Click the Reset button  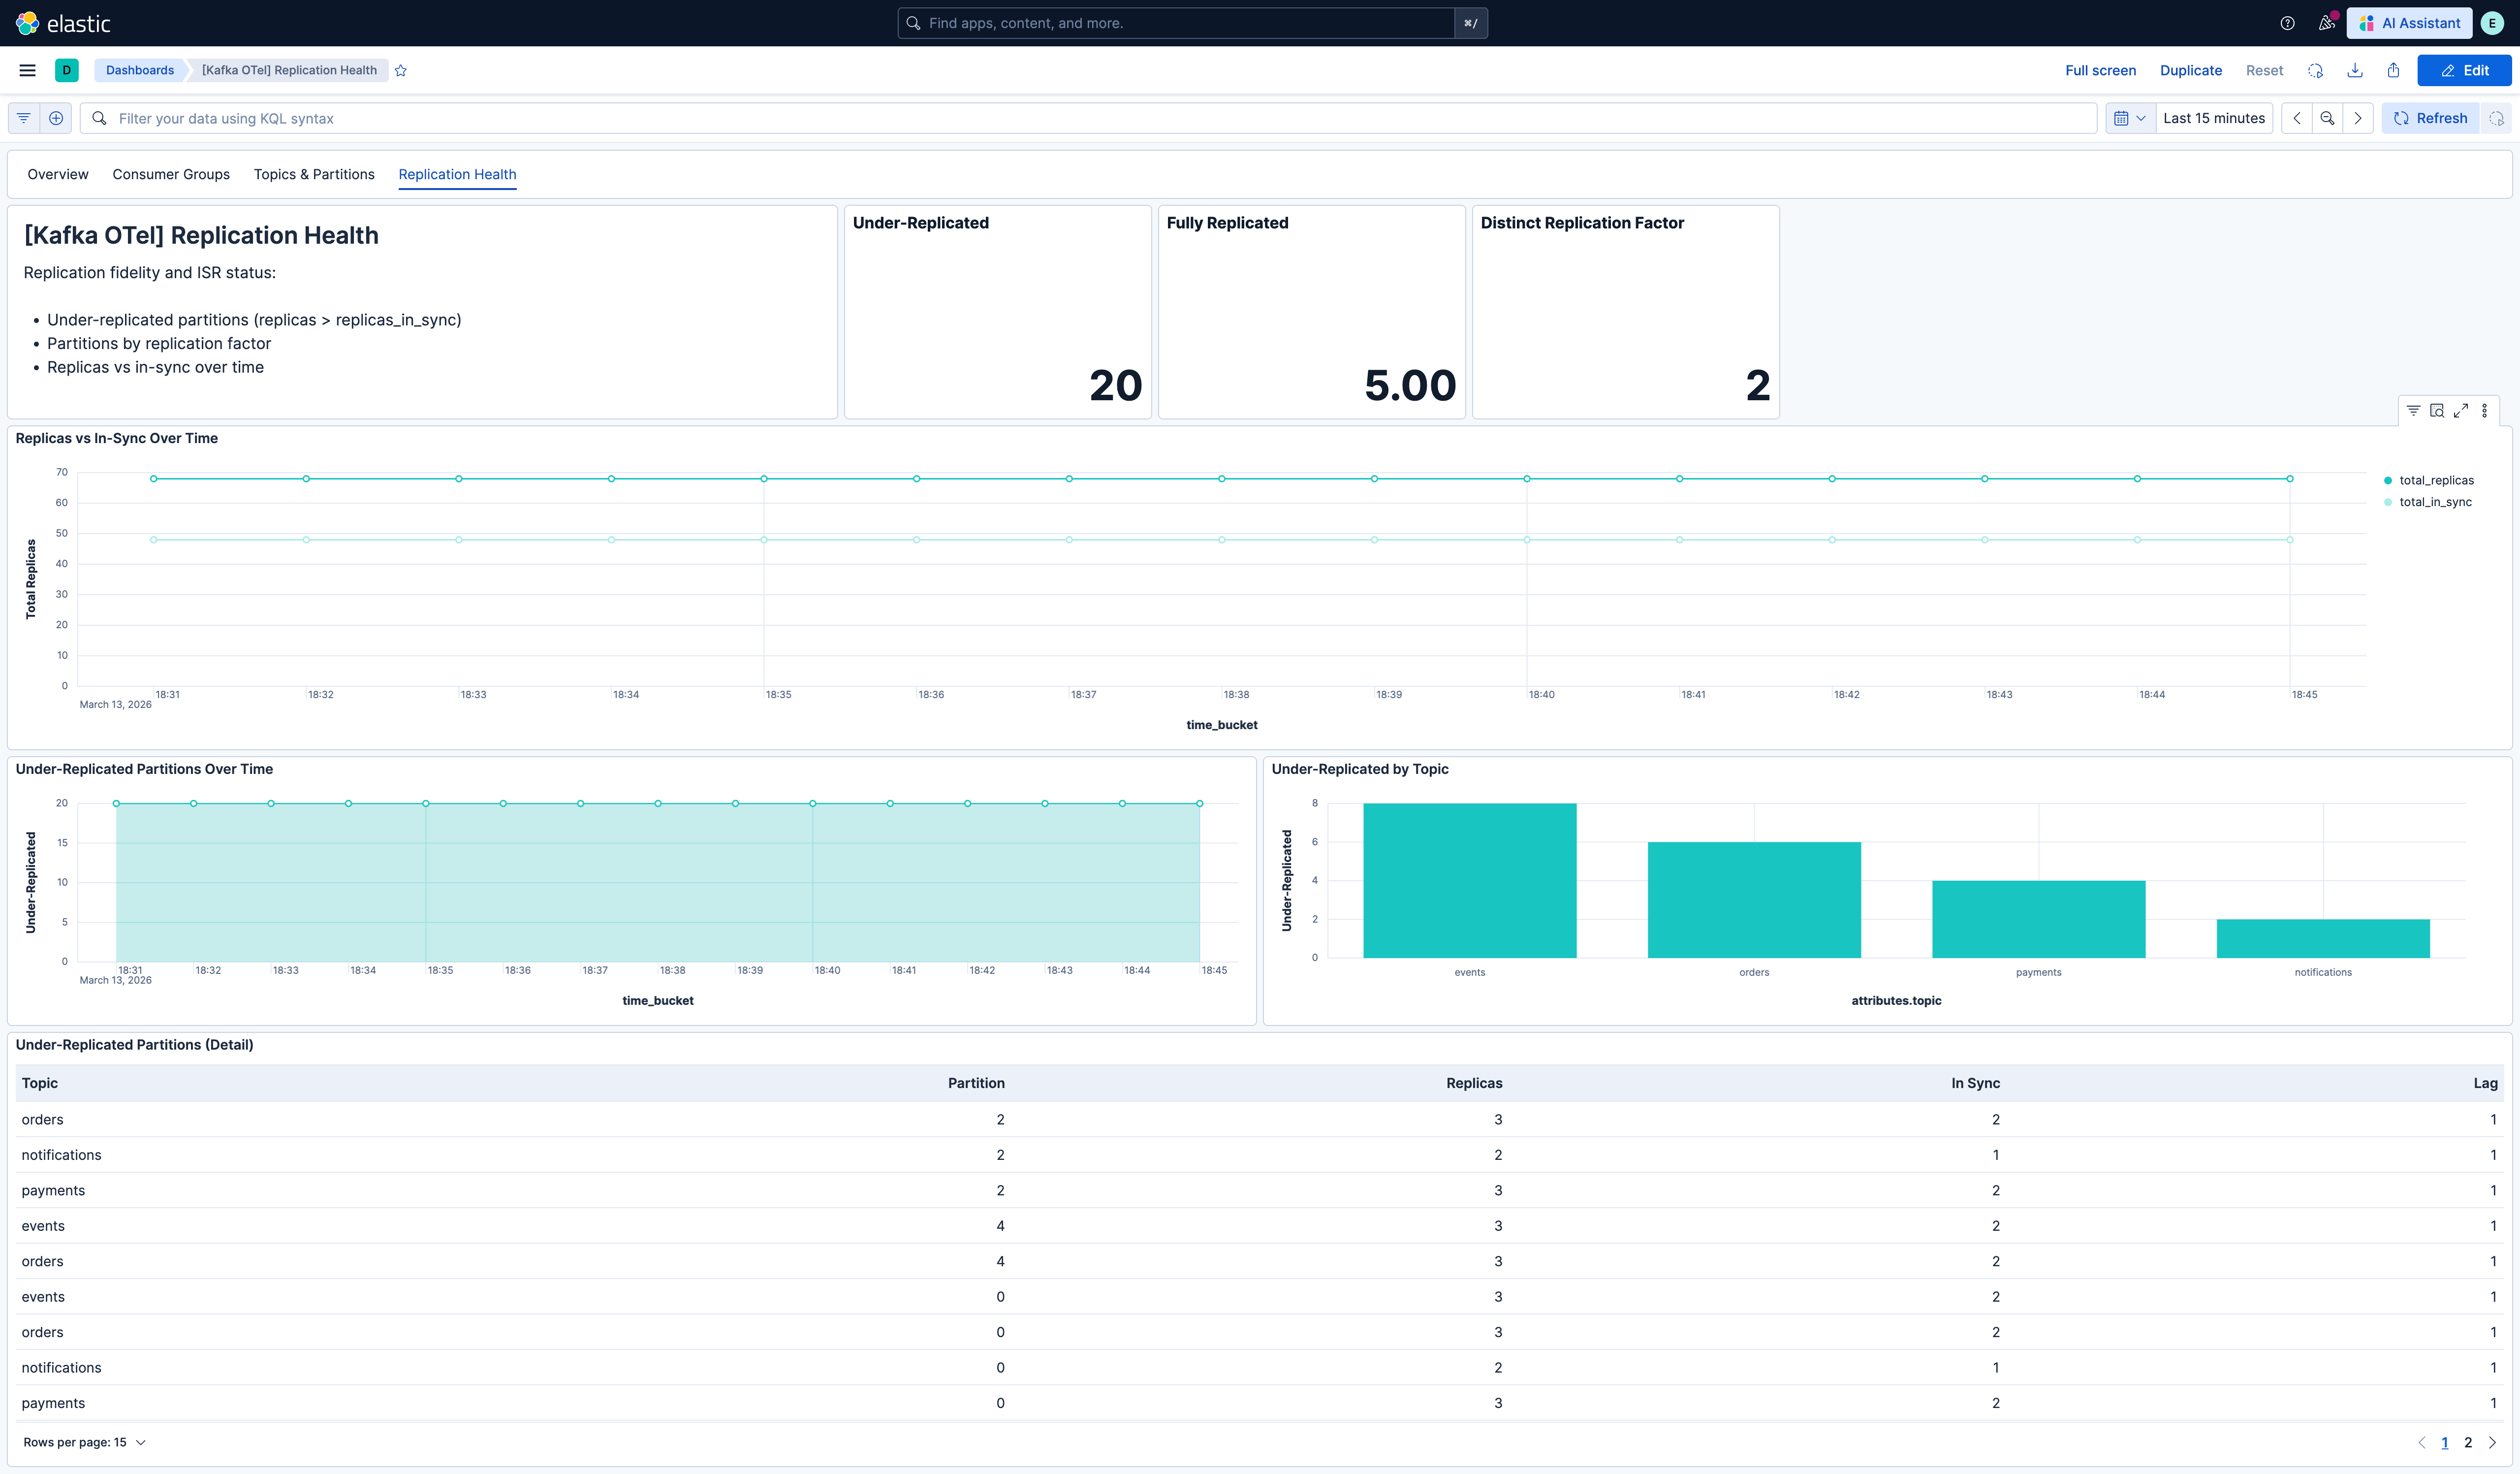pyautogui.click(x=2264, y=70)
